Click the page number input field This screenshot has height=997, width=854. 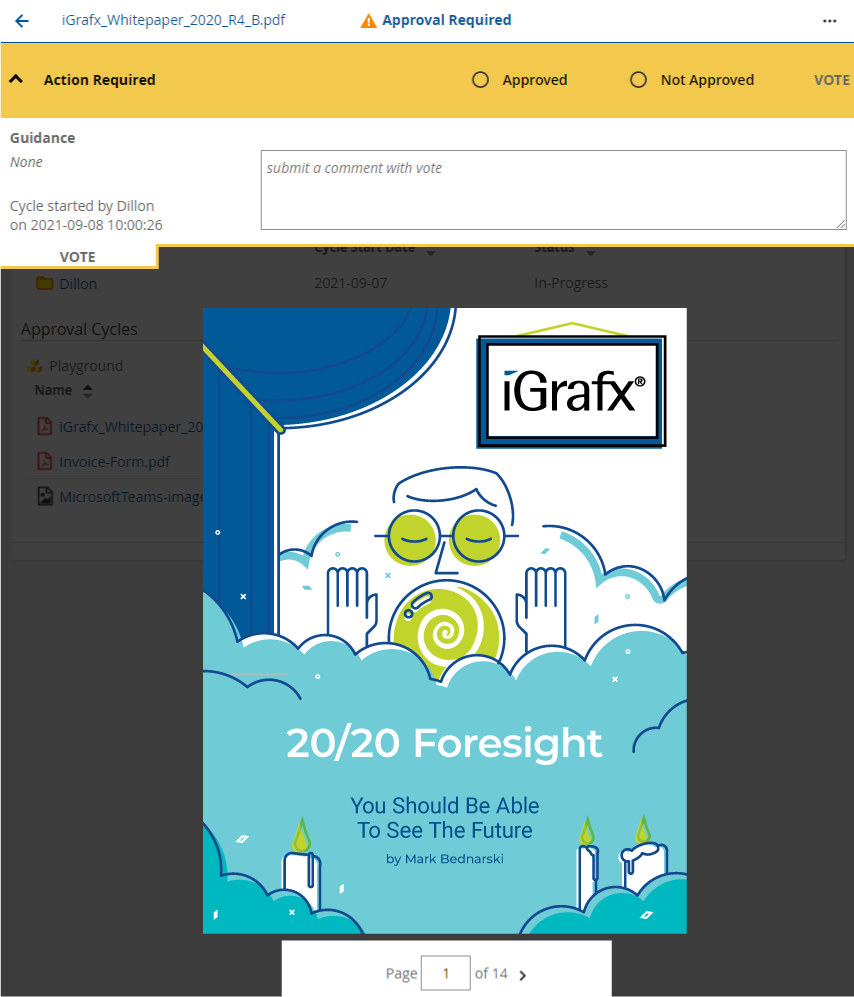445,973
